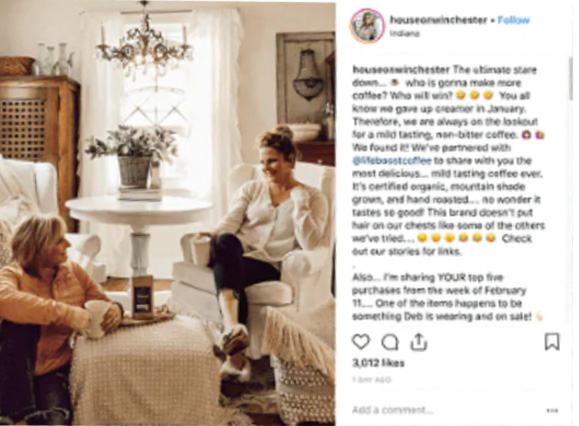The height and width of the screenshot is (426, 579).
Task: Open houseonwinchester profile picture avatar
Action: click(367, 25)
